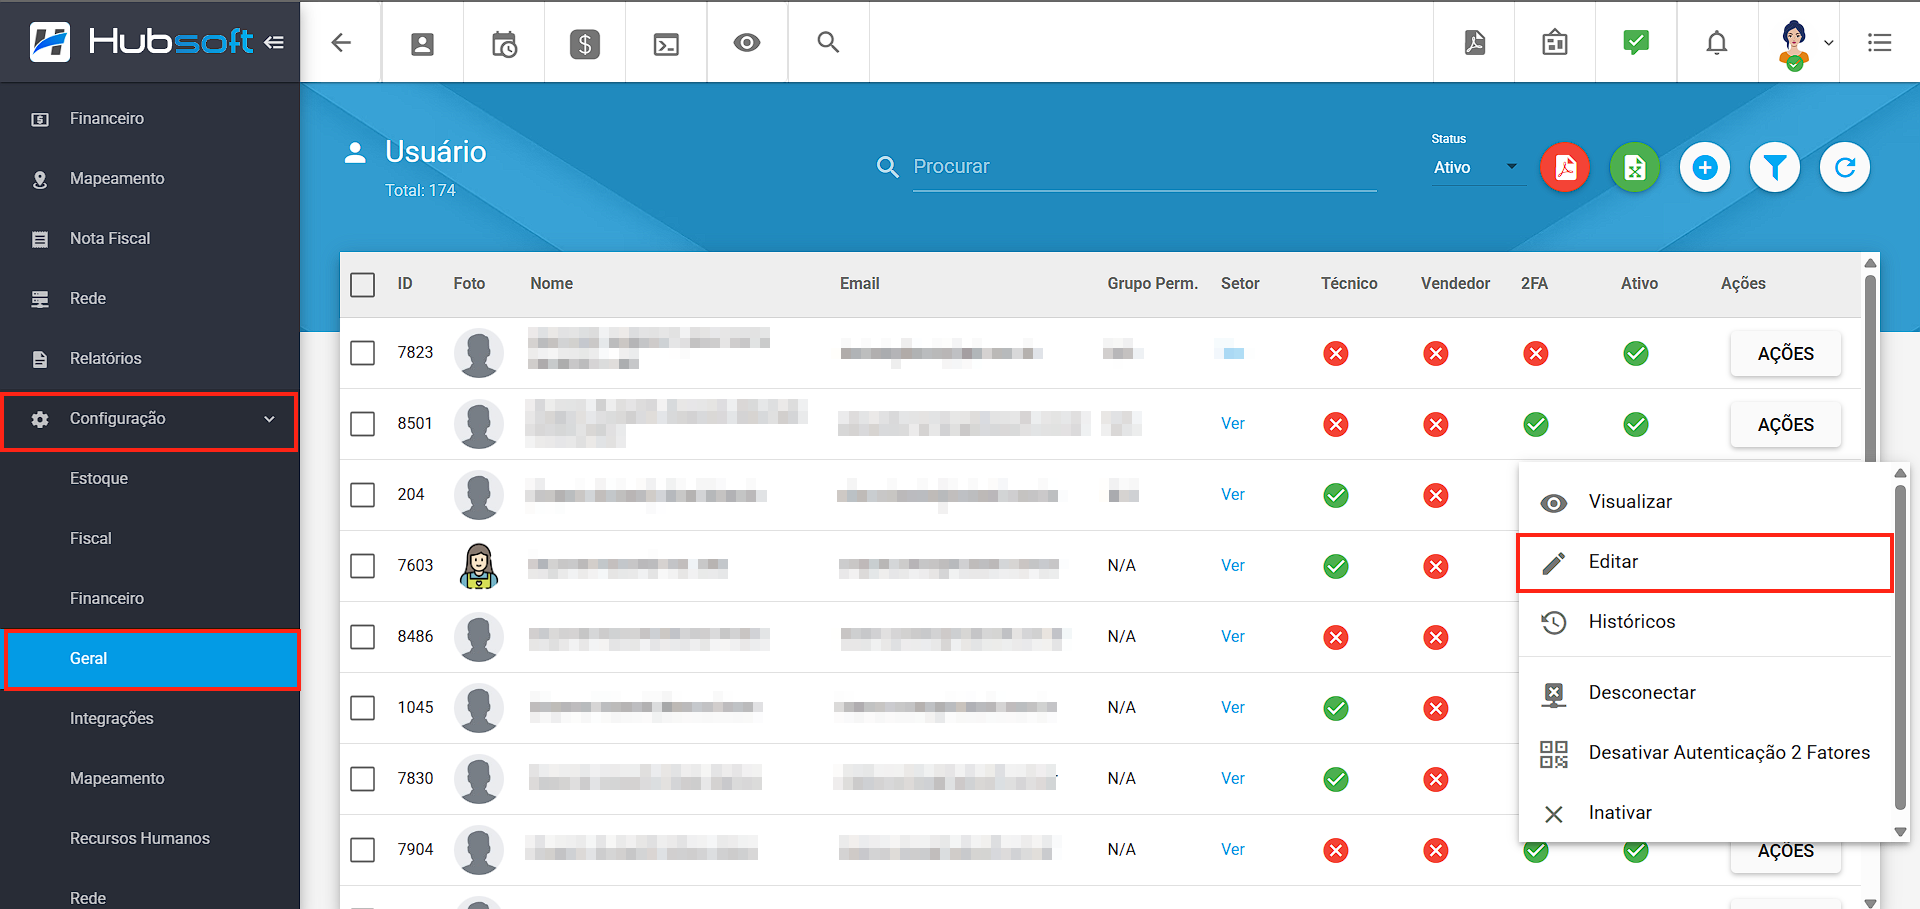Open the user avatar dropdown at the top right
1920x909 pixels.
click(x=1806, y=43)
